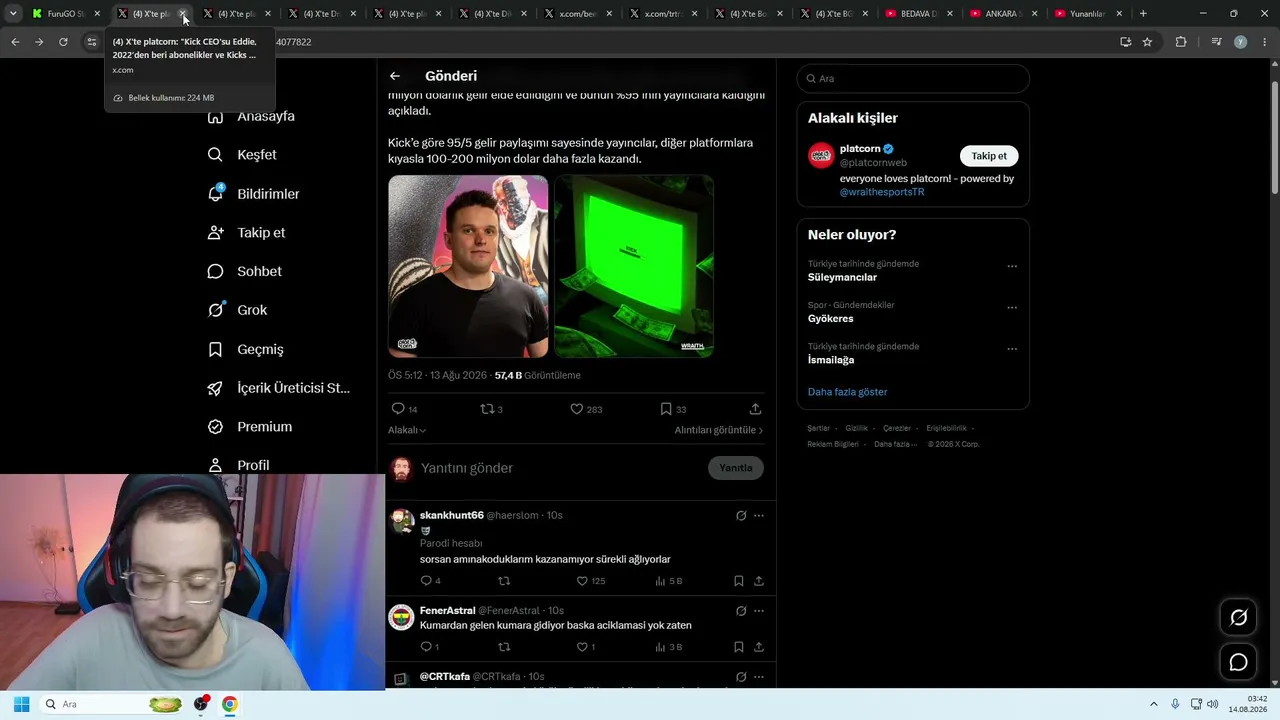Image resolution: width=1280 pixels, height=720 pixels.
Task: Expand Windows system tray hidden icons
Action: coord(1153,704)
